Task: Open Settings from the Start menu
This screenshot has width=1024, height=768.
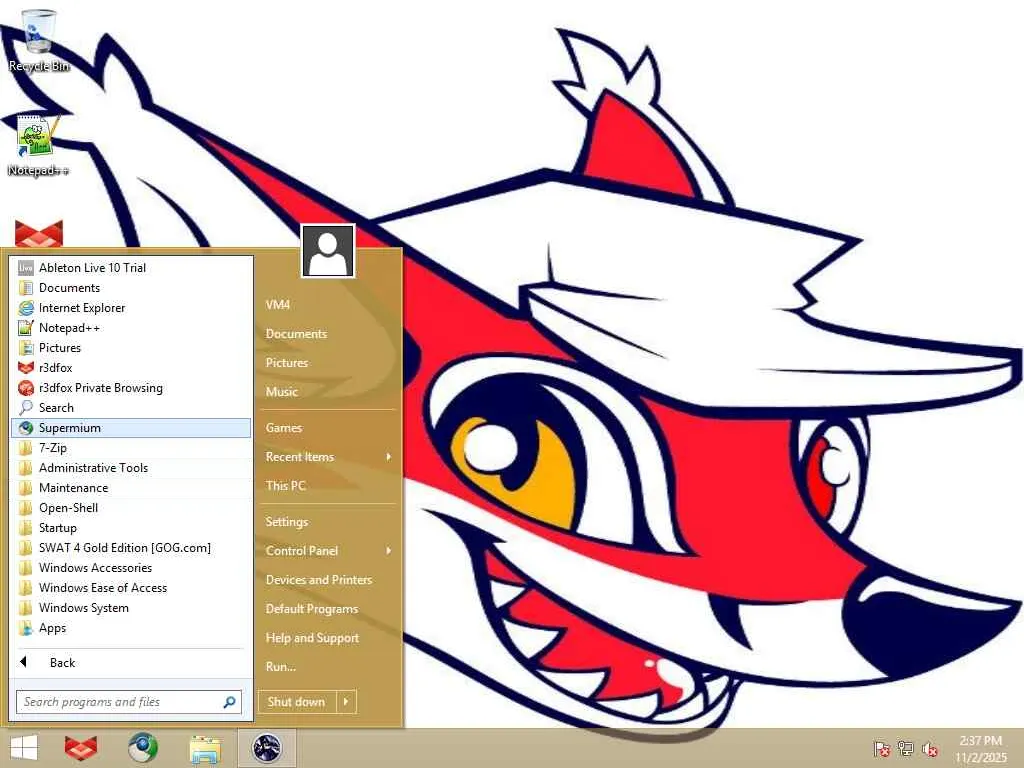Action: point(328,522)
